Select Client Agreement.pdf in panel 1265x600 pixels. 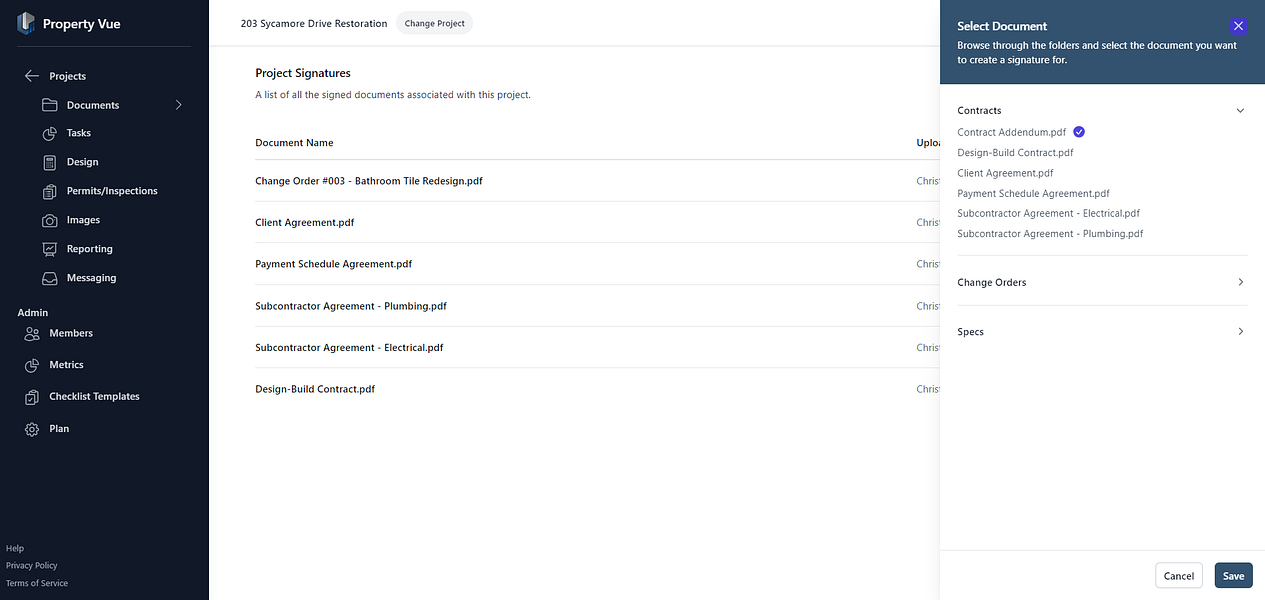pos(1005,173)
